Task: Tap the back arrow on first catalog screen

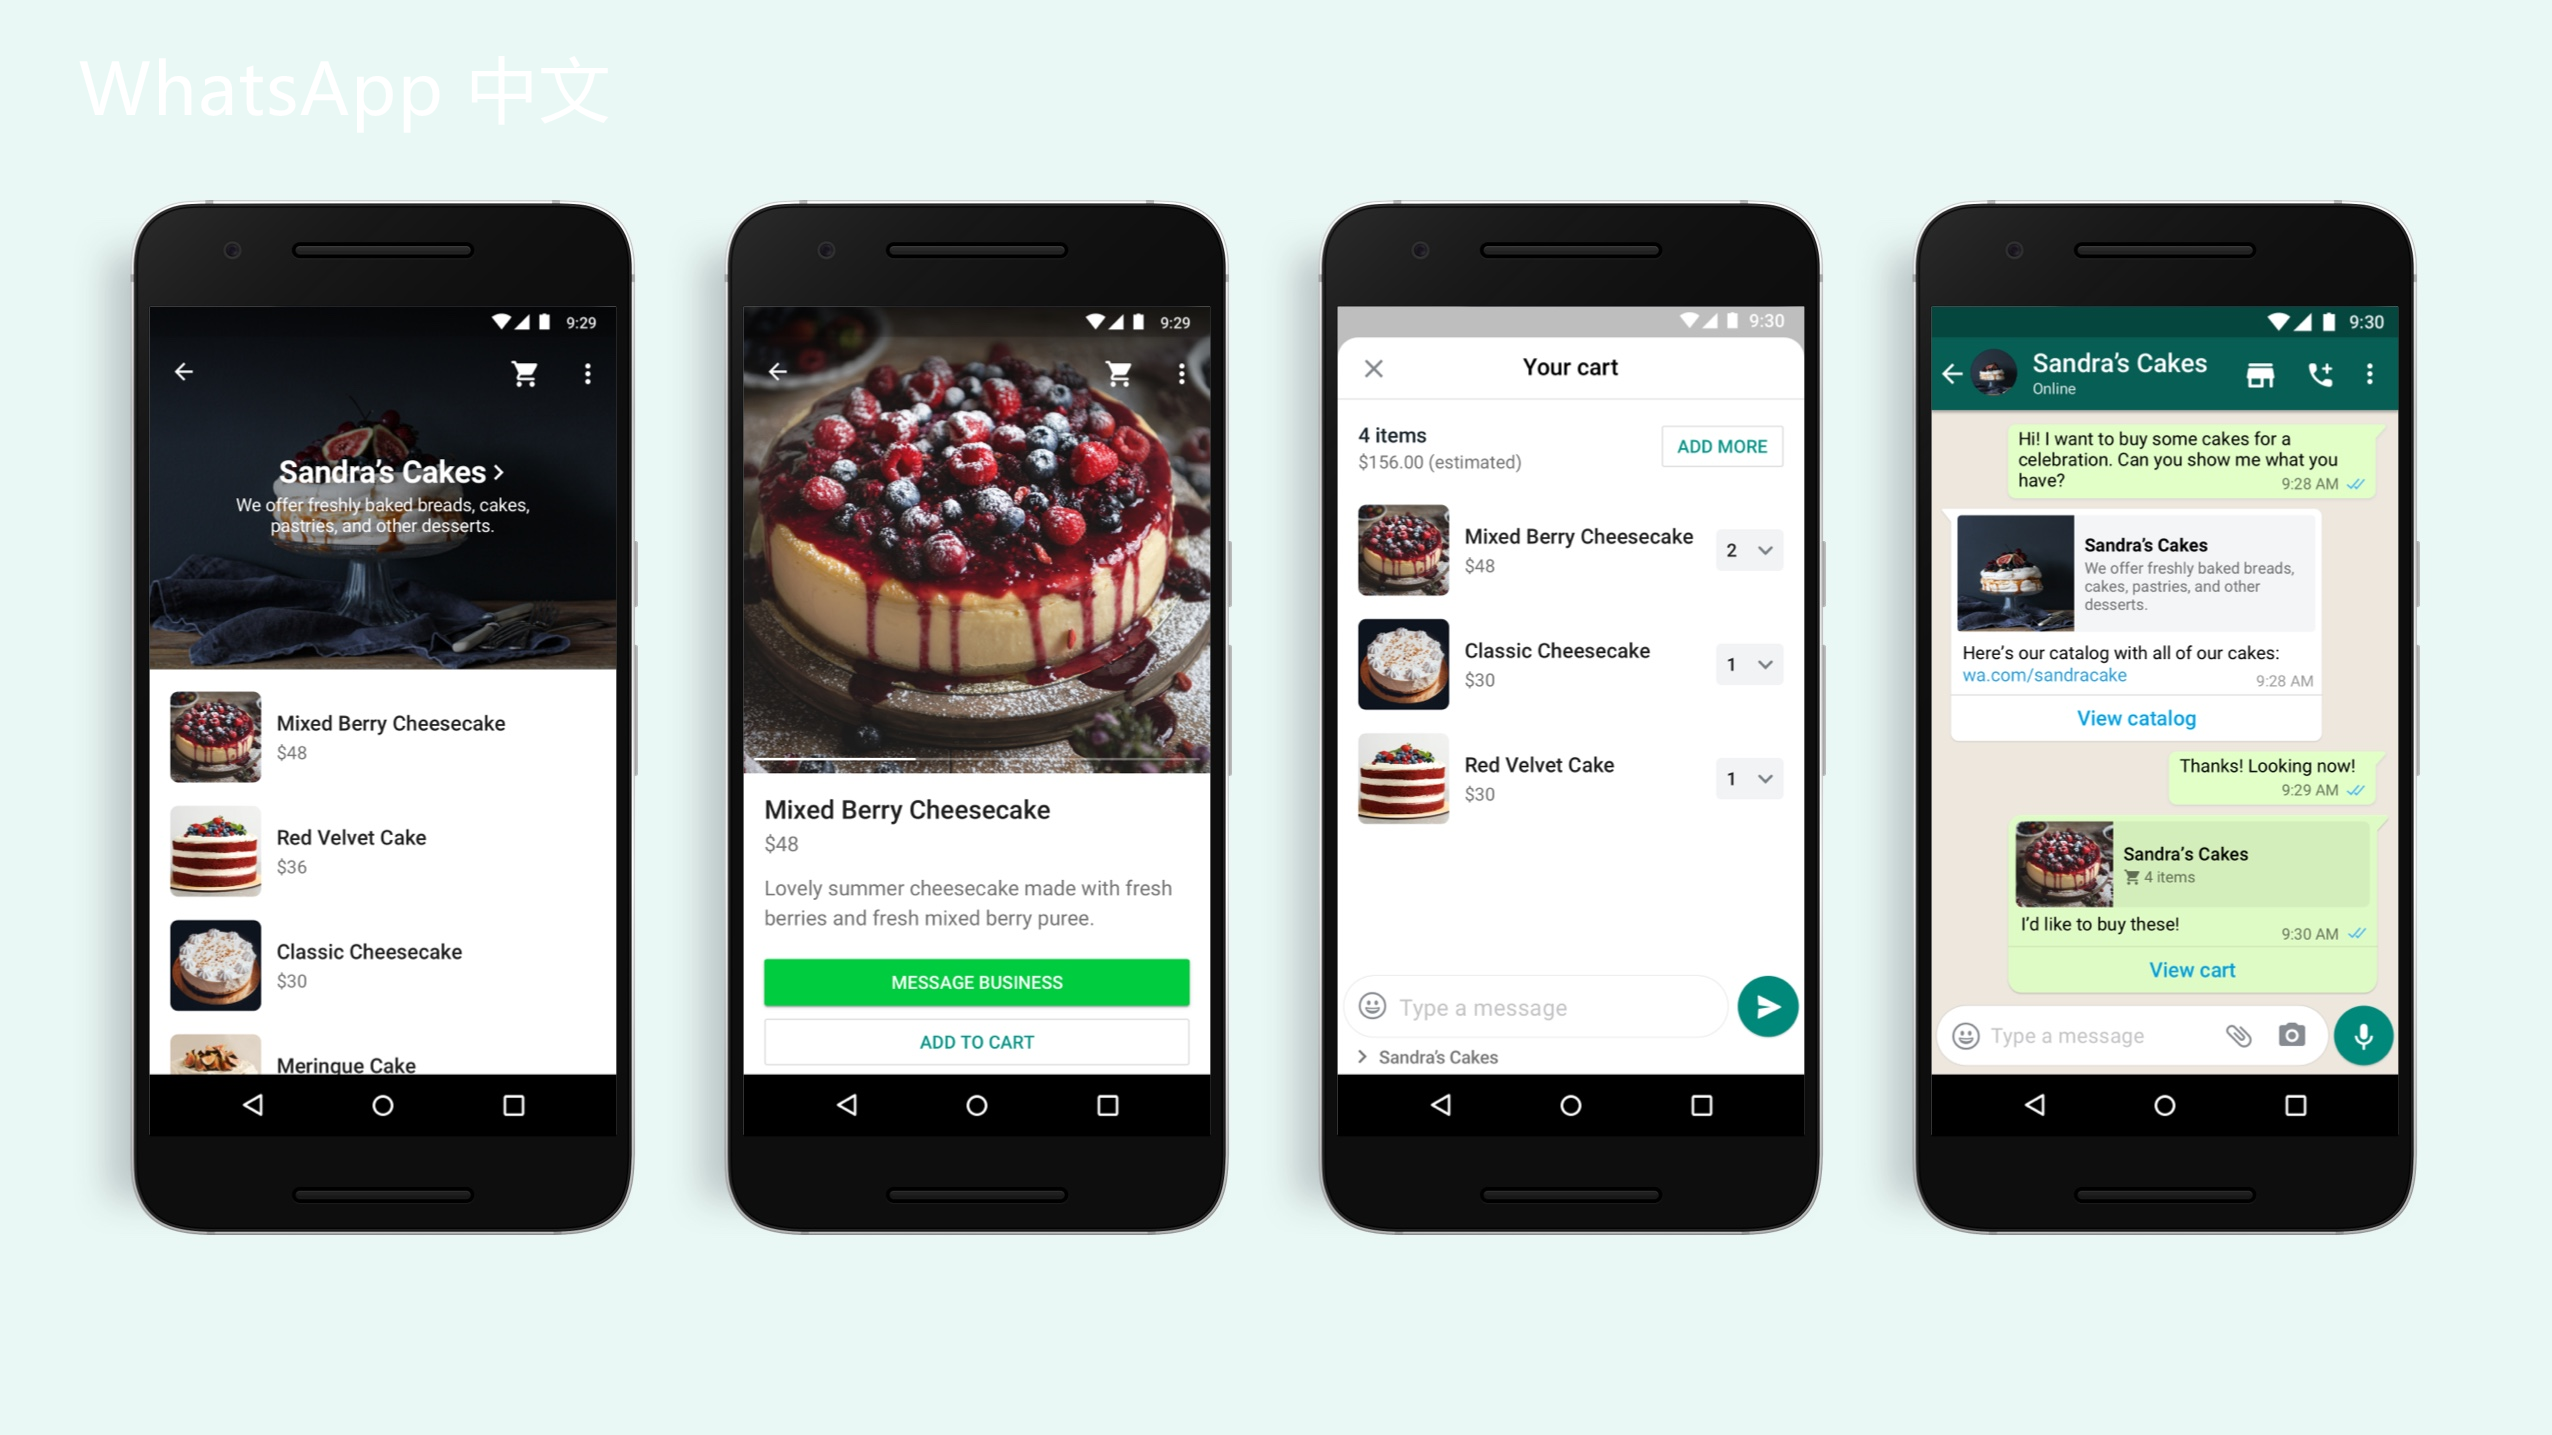Action: (184, 371)
